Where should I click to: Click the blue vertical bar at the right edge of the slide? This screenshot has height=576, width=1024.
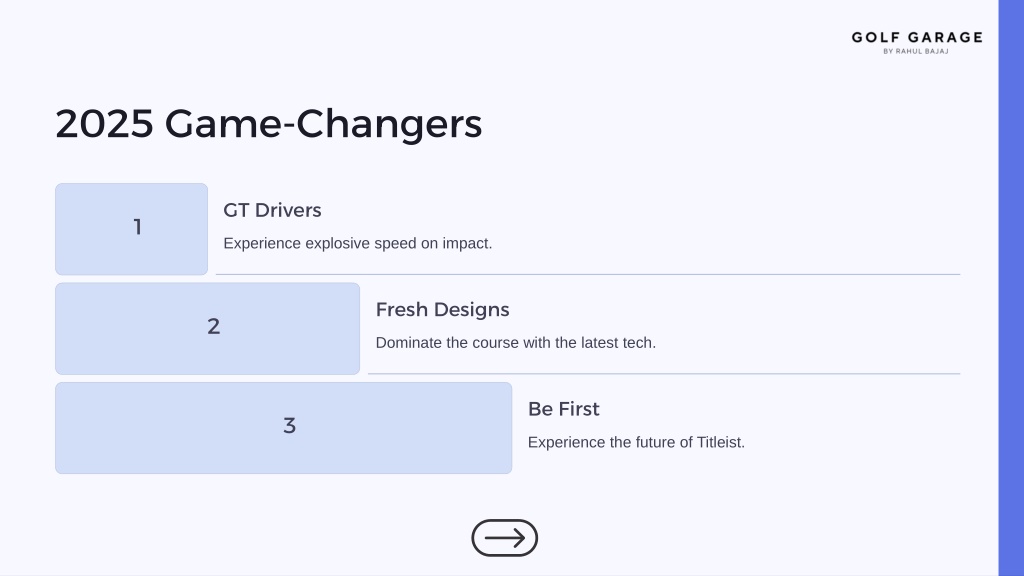[1011, 288]
